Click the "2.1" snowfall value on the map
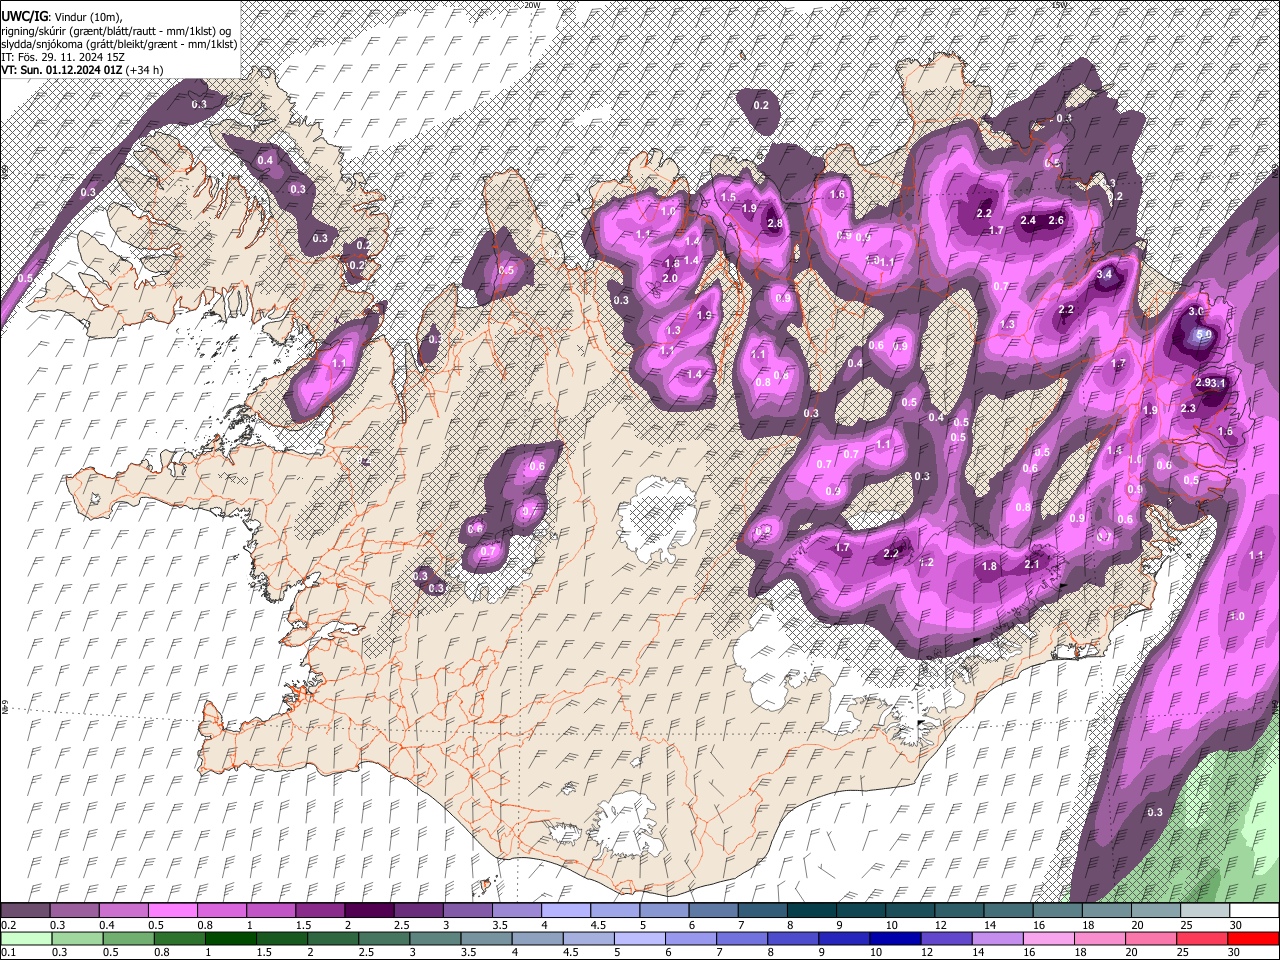 click(x=1033, y=564)
